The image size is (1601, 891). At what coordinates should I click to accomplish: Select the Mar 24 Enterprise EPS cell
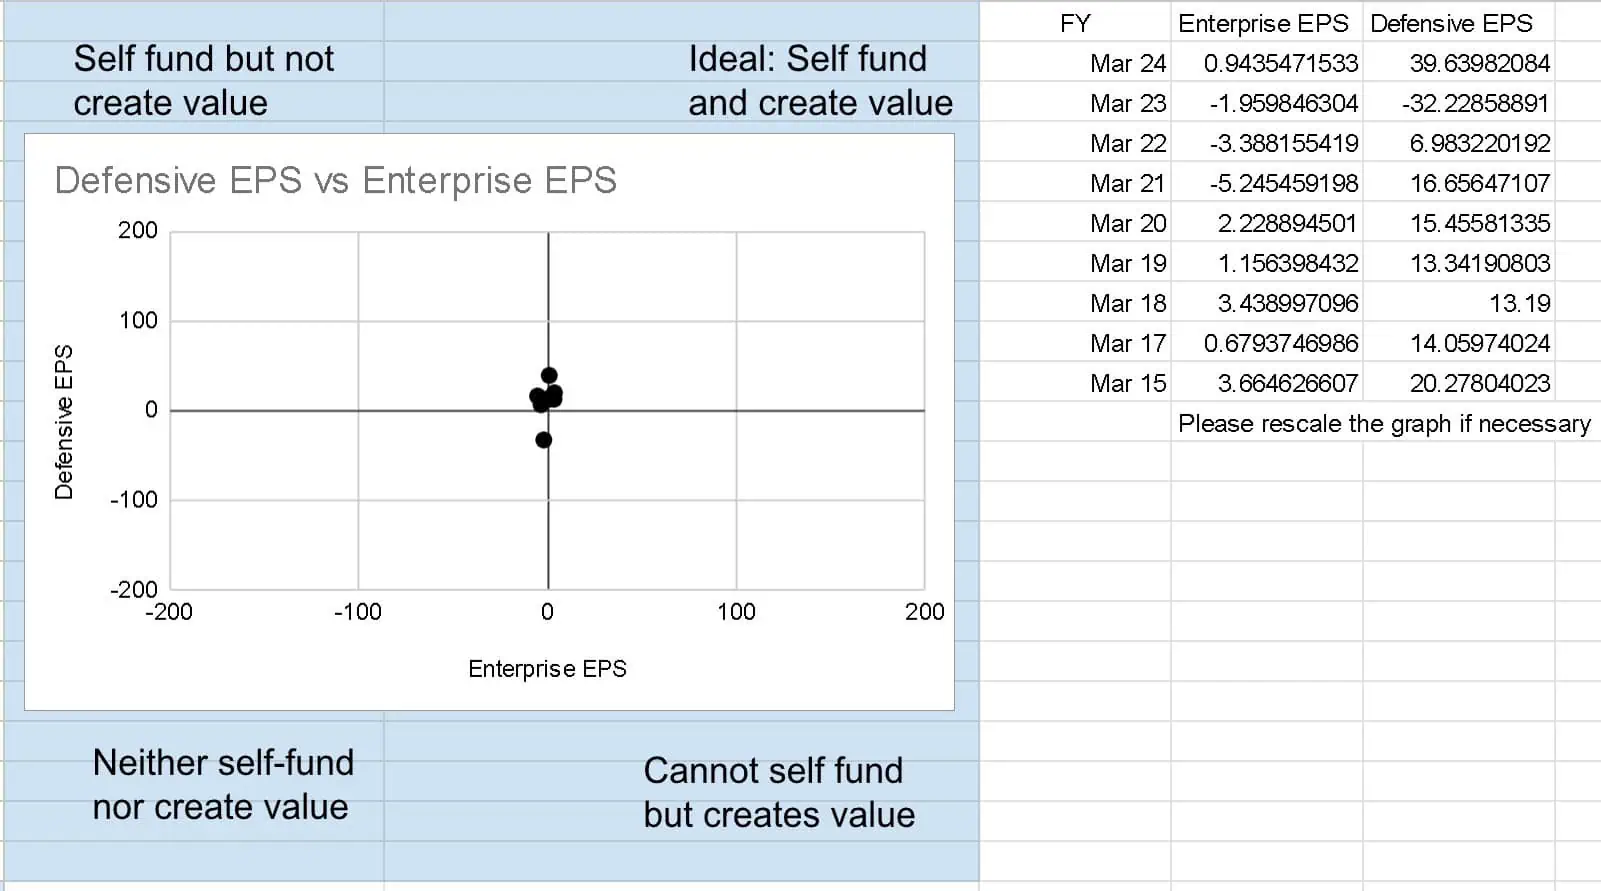pyautogui.click(x=1266, y=63)
